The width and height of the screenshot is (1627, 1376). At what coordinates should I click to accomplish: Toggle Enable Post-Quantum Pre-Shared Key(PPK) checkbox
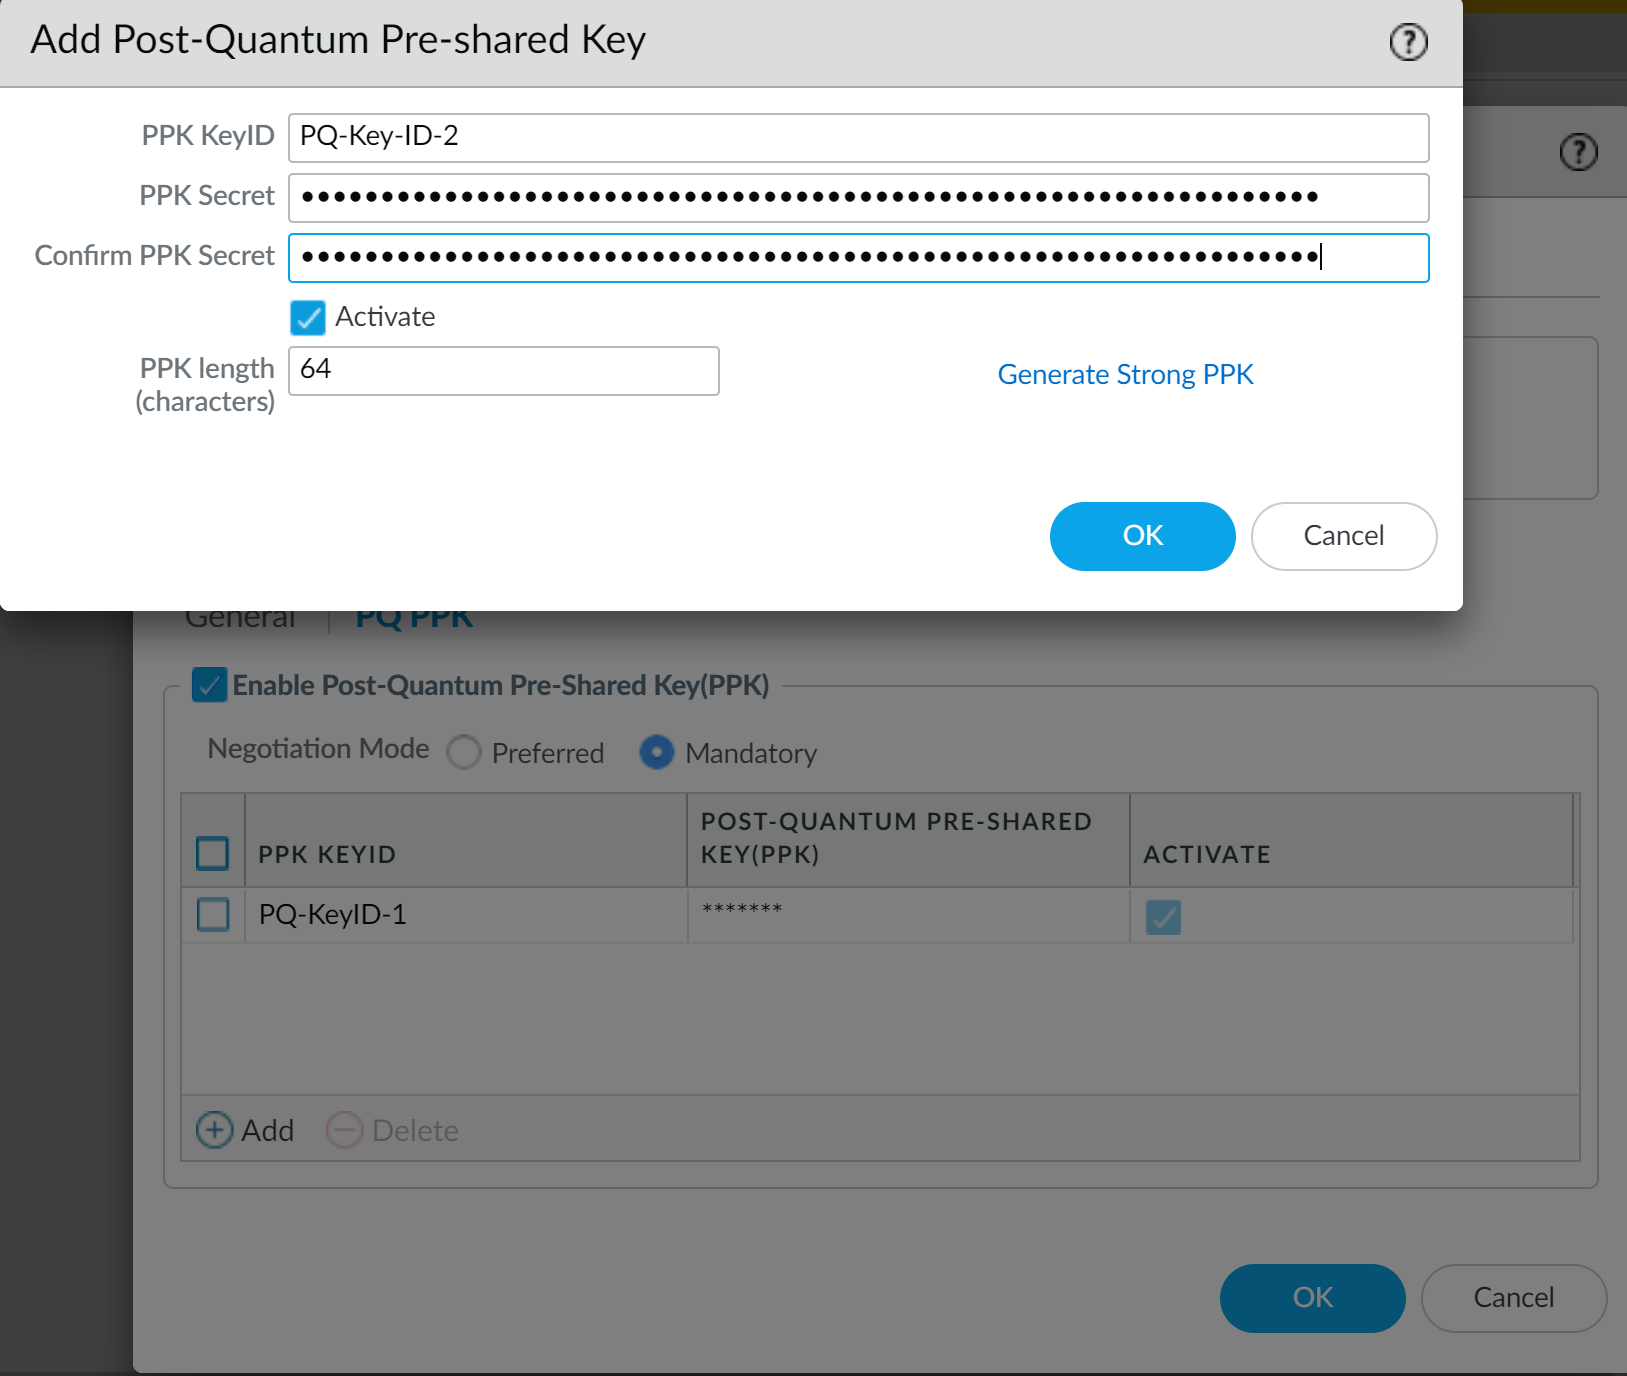click(x=210, y=685)
